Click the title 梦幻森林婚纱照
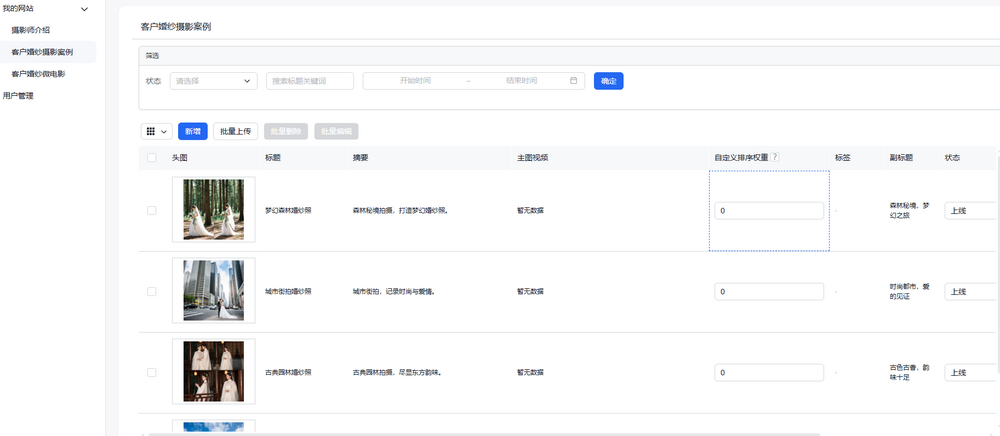The width and height of the screenshot is (1000, 436). 288,210
